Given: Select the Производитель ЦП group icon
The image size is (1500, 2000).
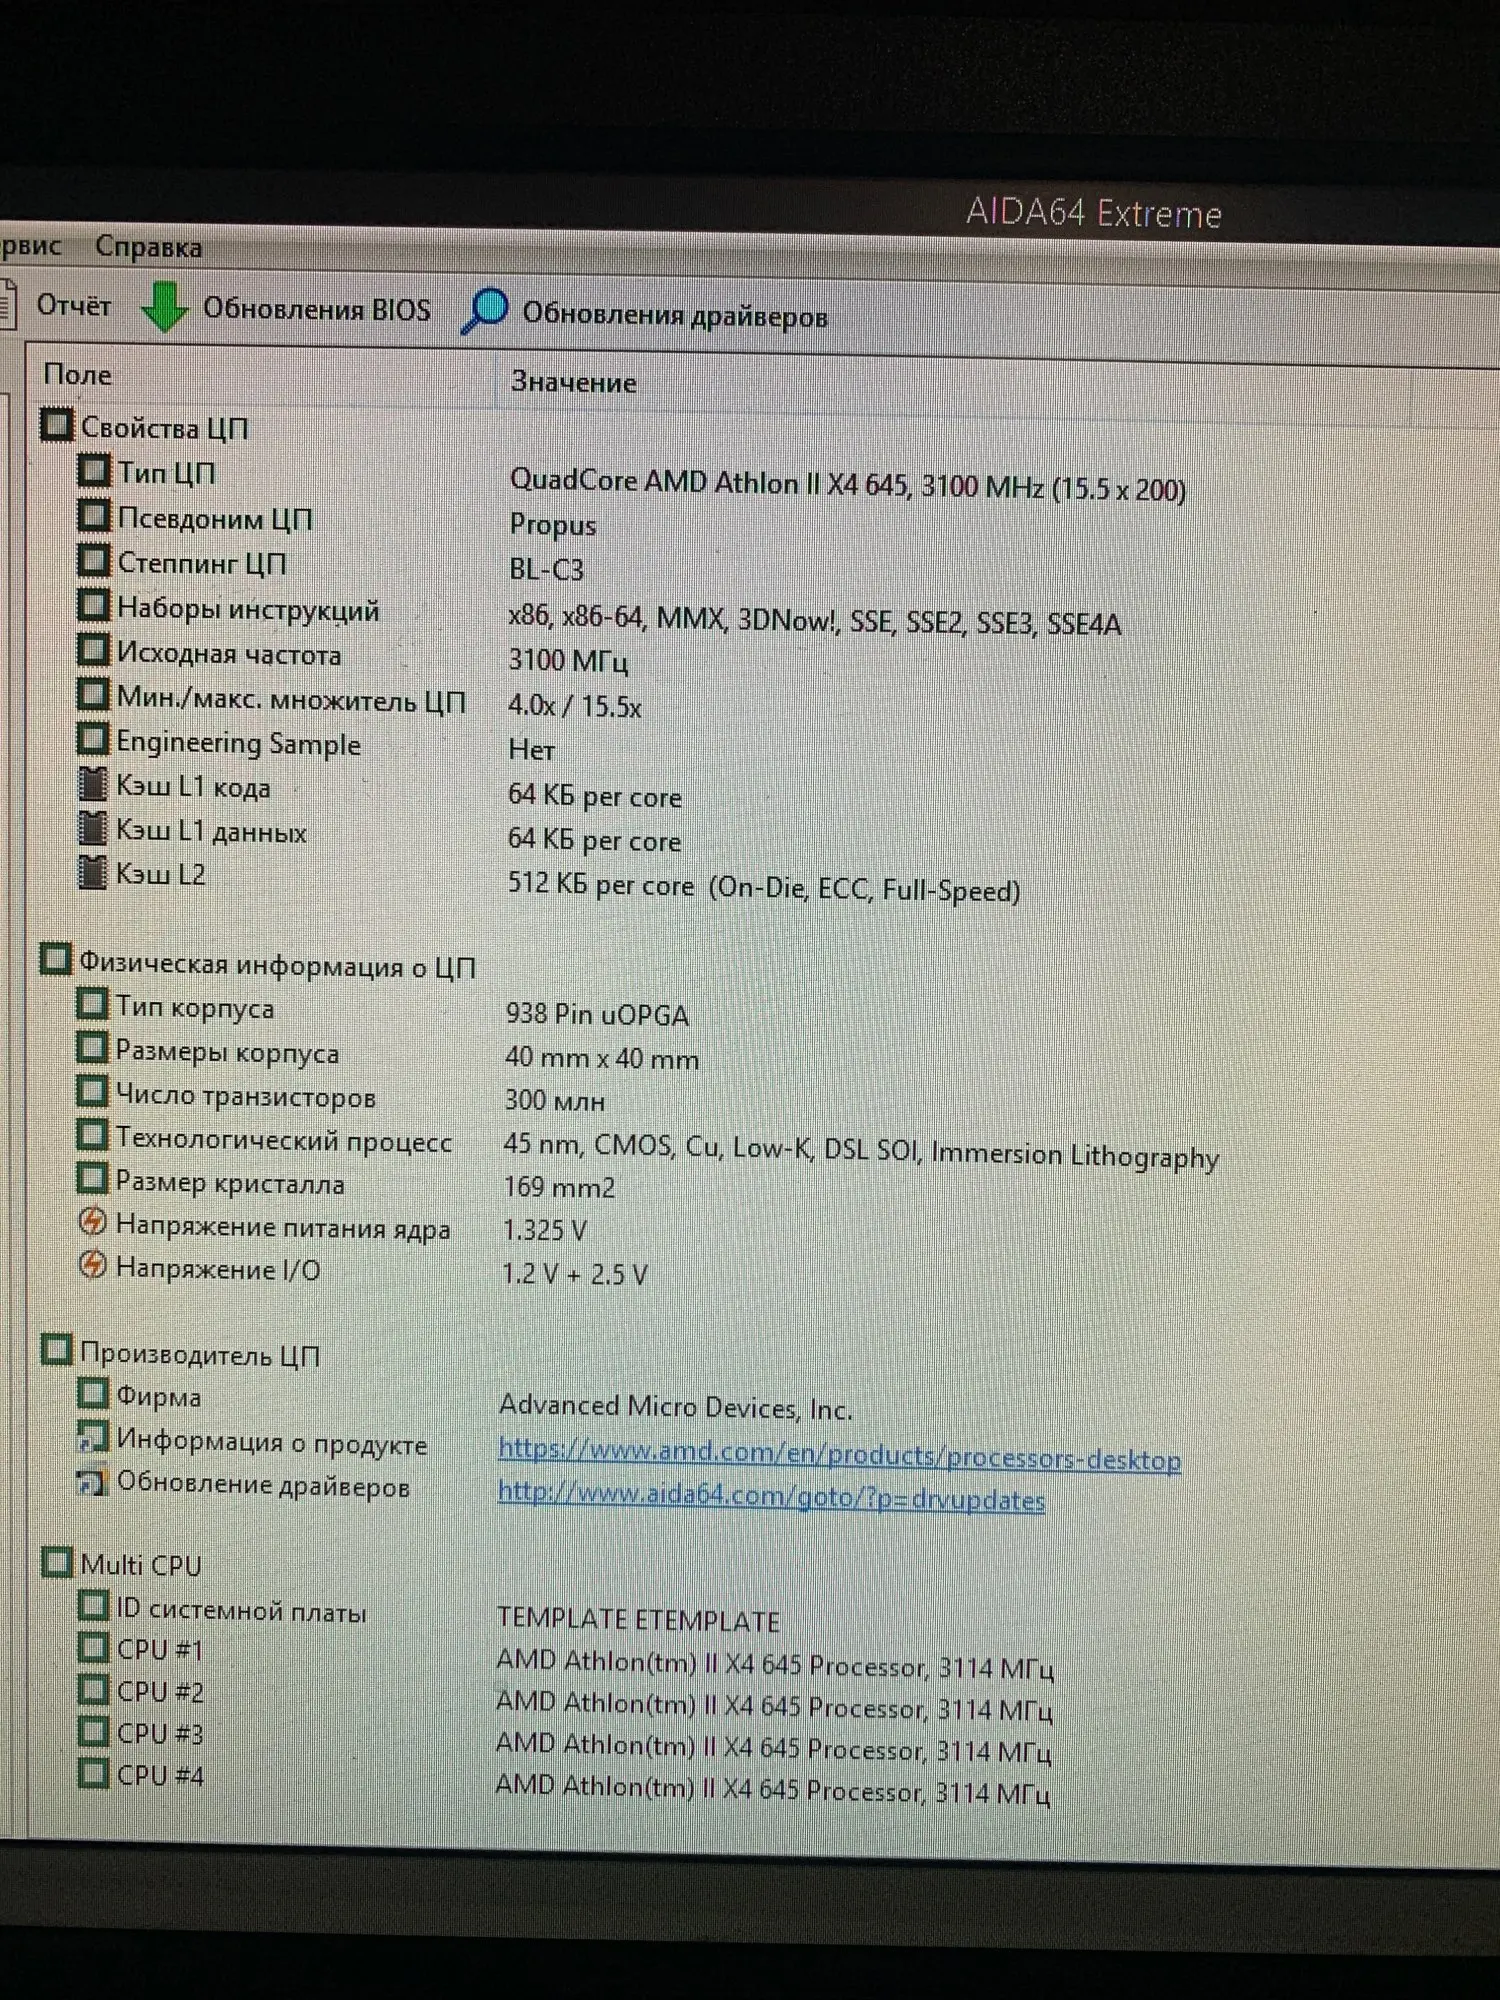Looking at the screenshot, I should 56,1350.
